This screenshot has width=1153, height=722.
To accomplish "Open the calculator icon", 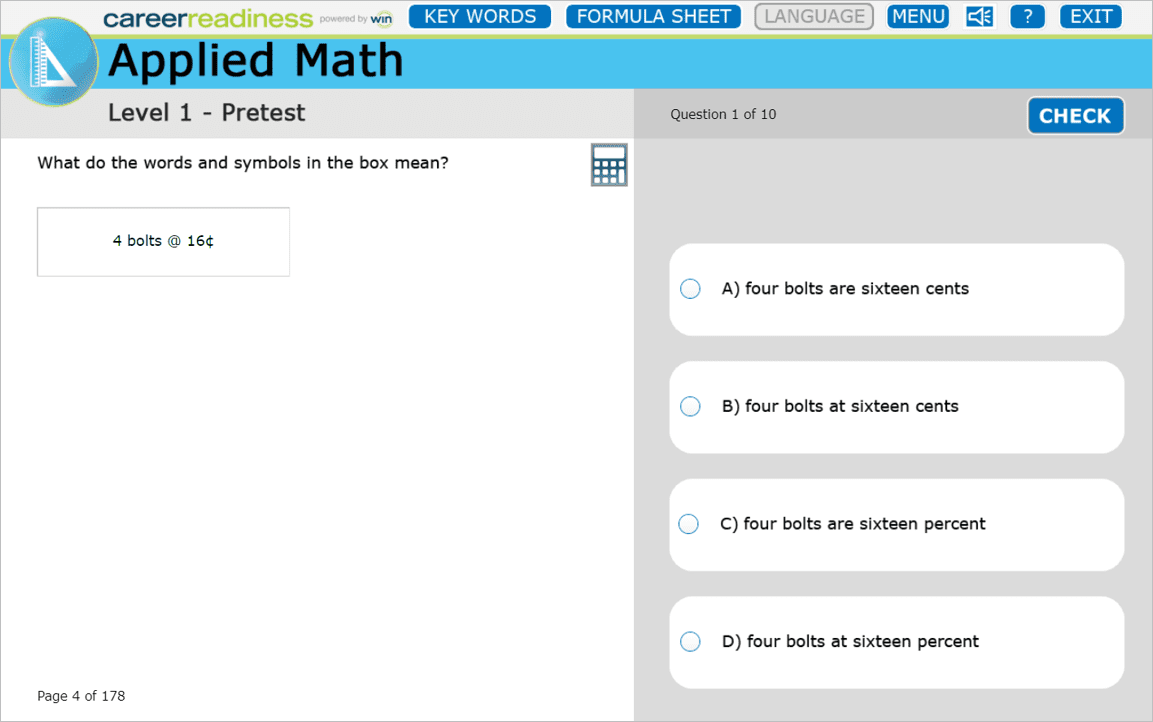I will (x=609, y=165).
